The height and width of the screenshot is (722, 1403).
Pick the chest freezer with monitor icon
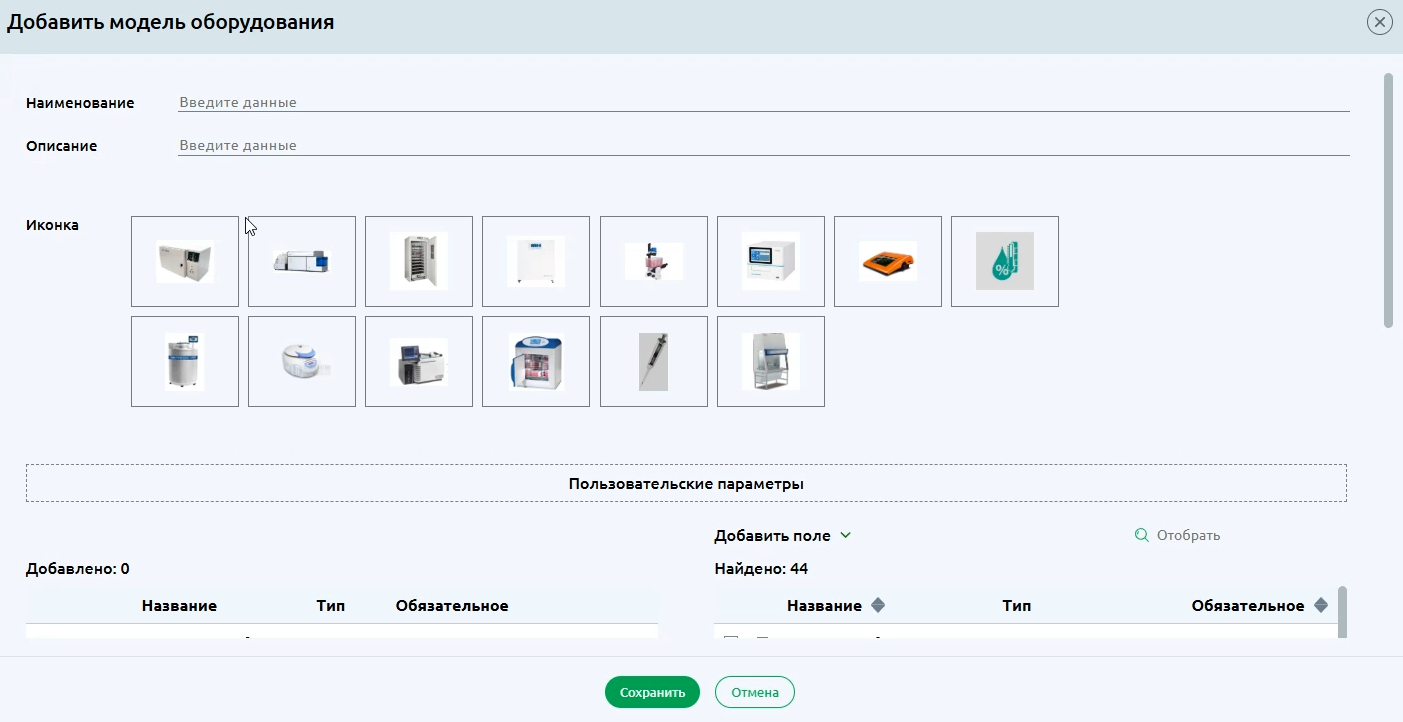pyautogui.click(x=419, y=361)
